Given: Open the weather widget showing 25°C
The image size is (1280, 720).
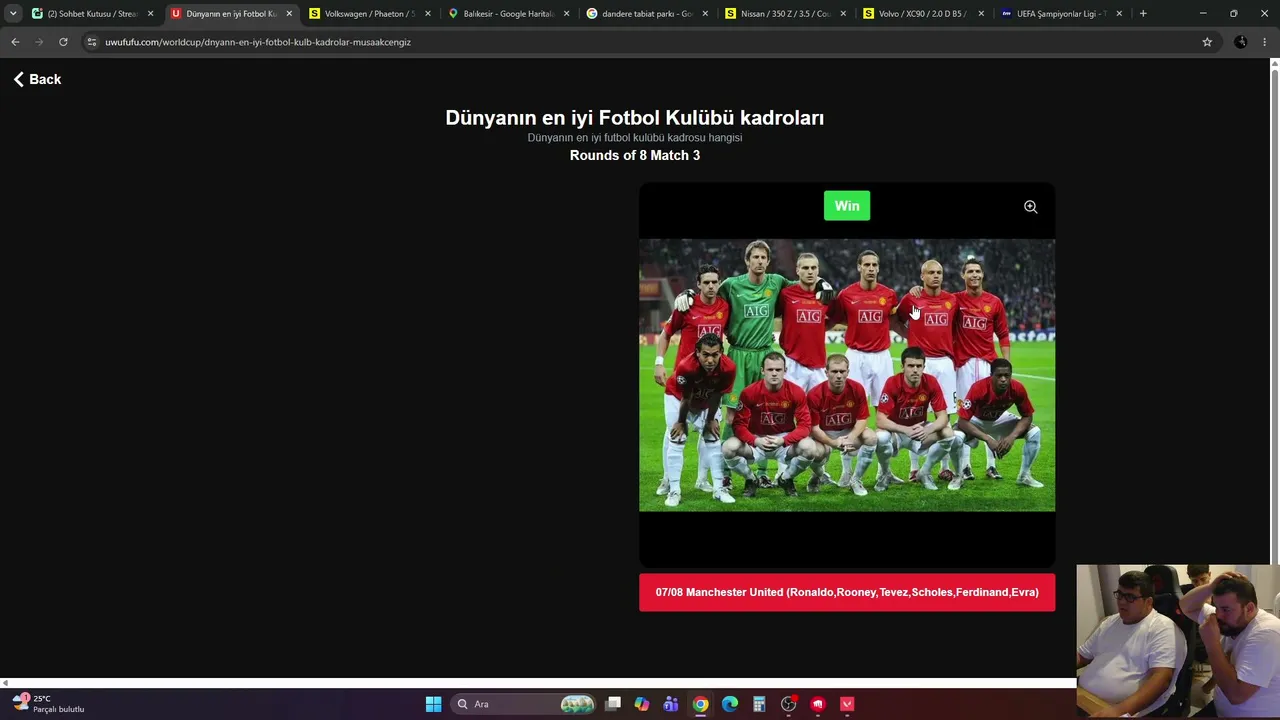Looking at the screenshot, I should (50, 704).
